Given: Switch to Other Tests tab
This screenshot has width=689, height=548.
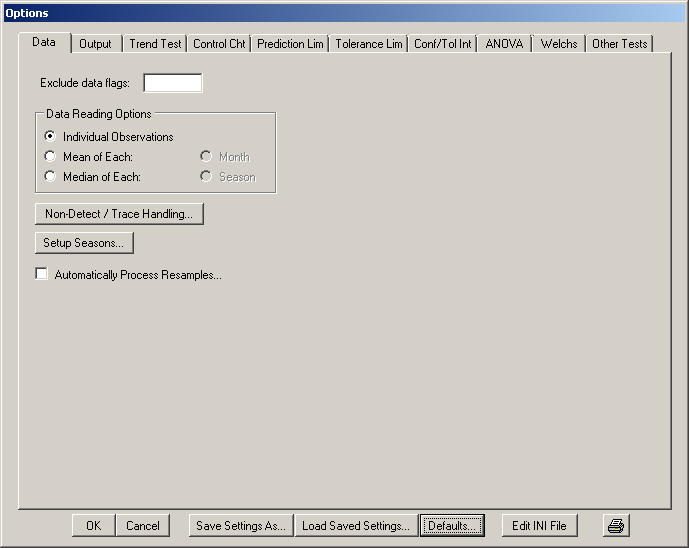Looking at the screenshot, I should pyautogui.click(x=619, y=44).
